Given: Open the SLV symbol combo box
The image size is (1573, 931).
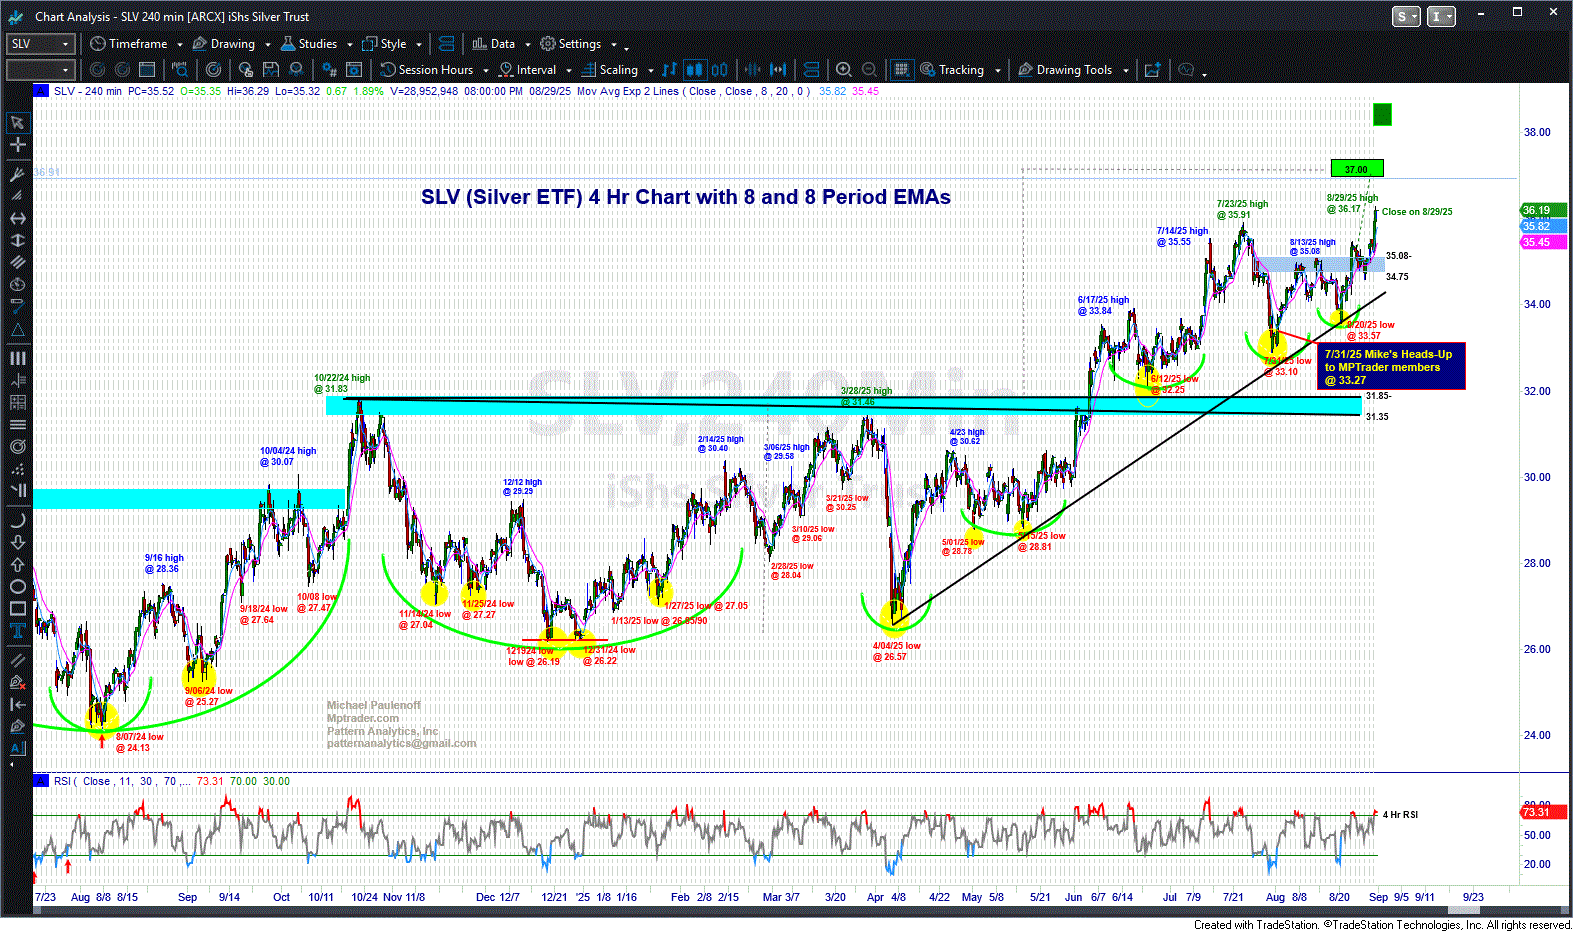Looking at the screenshot, I should pyautogui.click(x=41, y=44).
